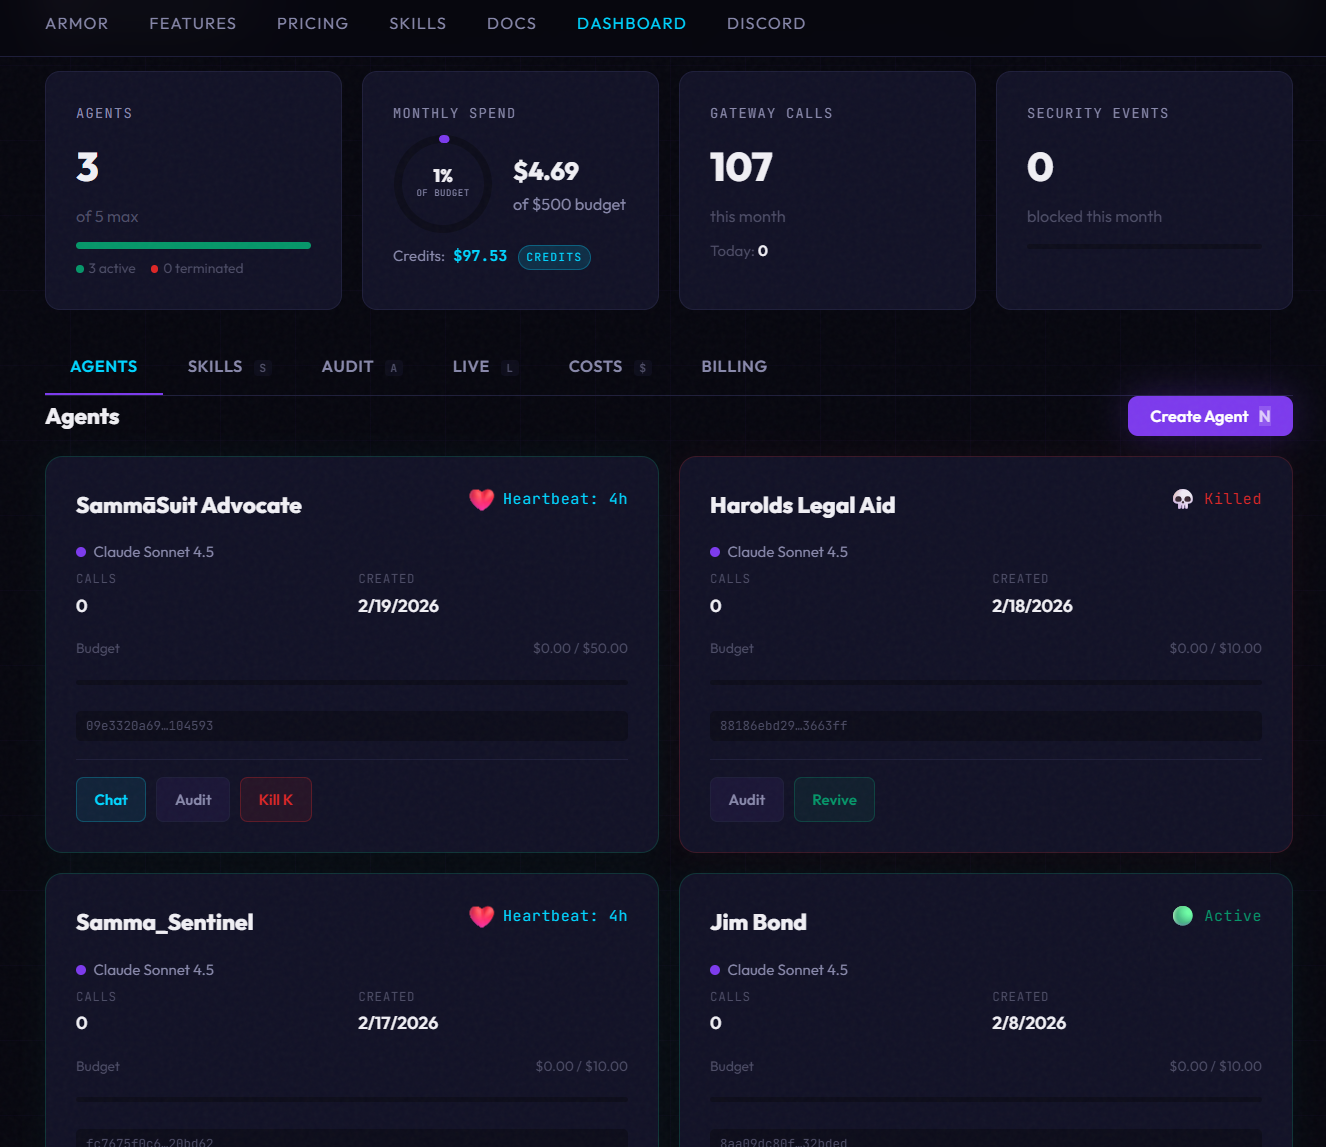Click the CREDITS badge in Monthly Spend card

point(554,257)
